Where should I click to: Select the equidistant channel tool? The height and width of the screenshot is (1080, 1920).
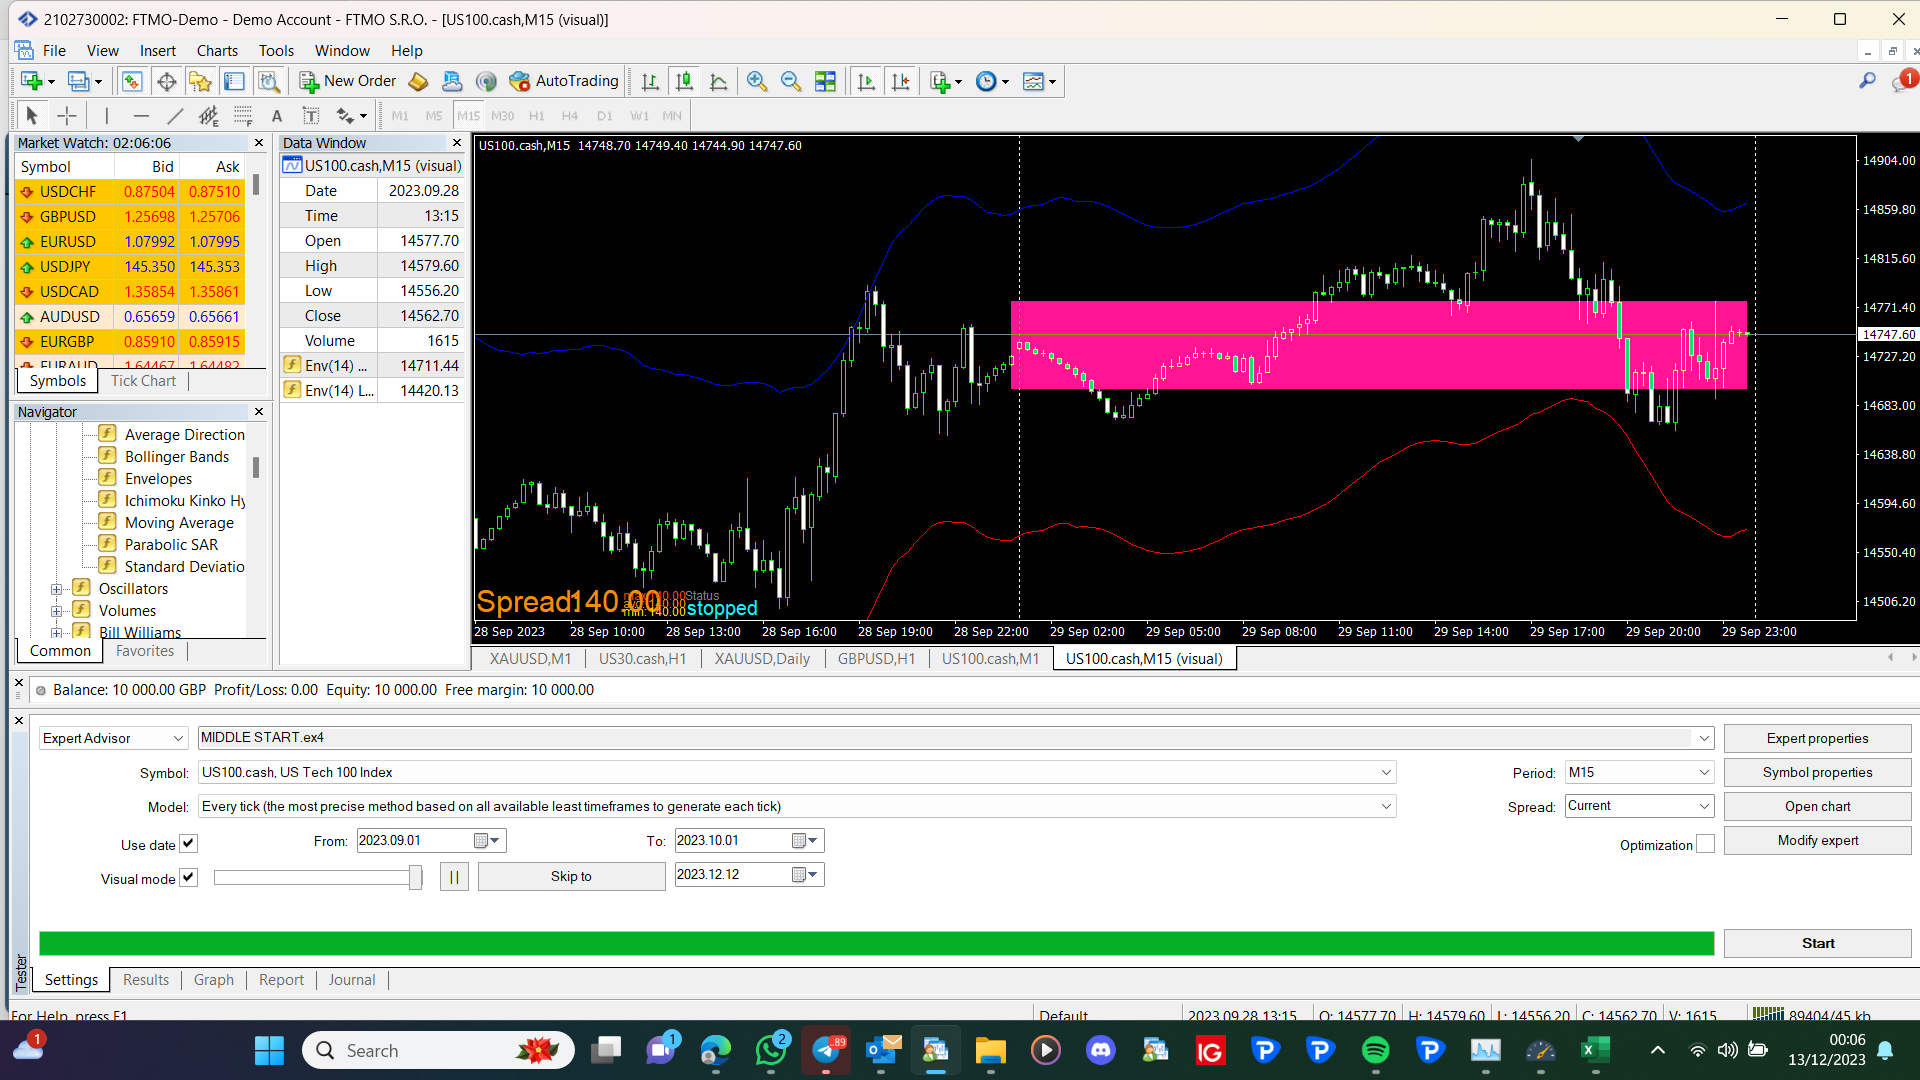[208, 116]
